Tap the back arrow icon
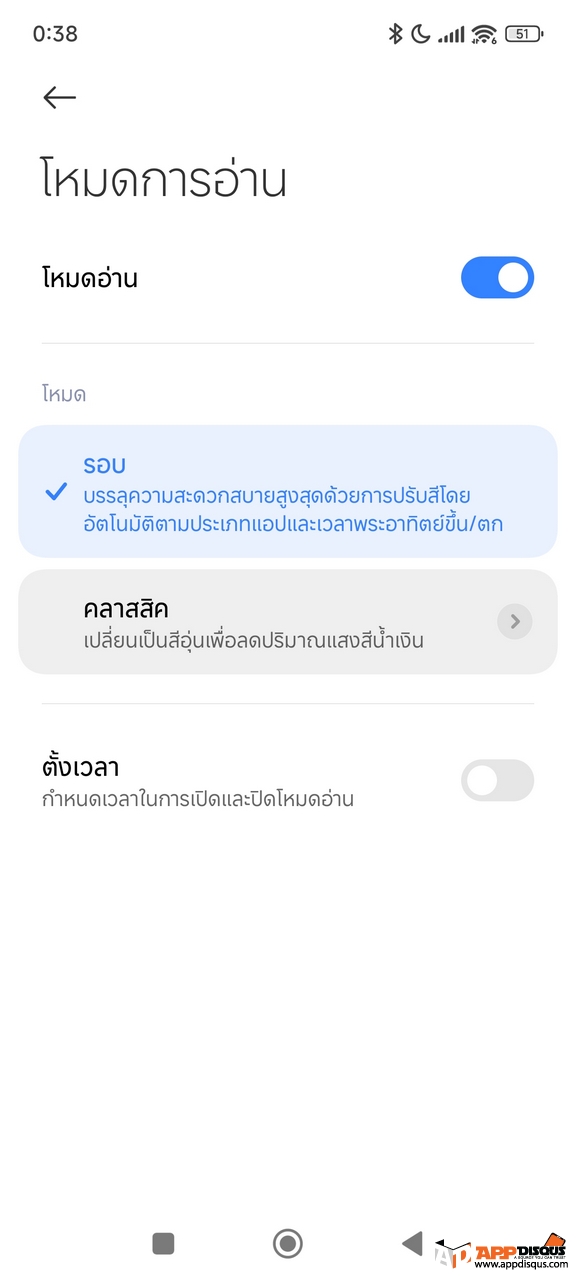Image resolution: width=576 pixels, height=1280 pixels. click(x=60, y=97)
